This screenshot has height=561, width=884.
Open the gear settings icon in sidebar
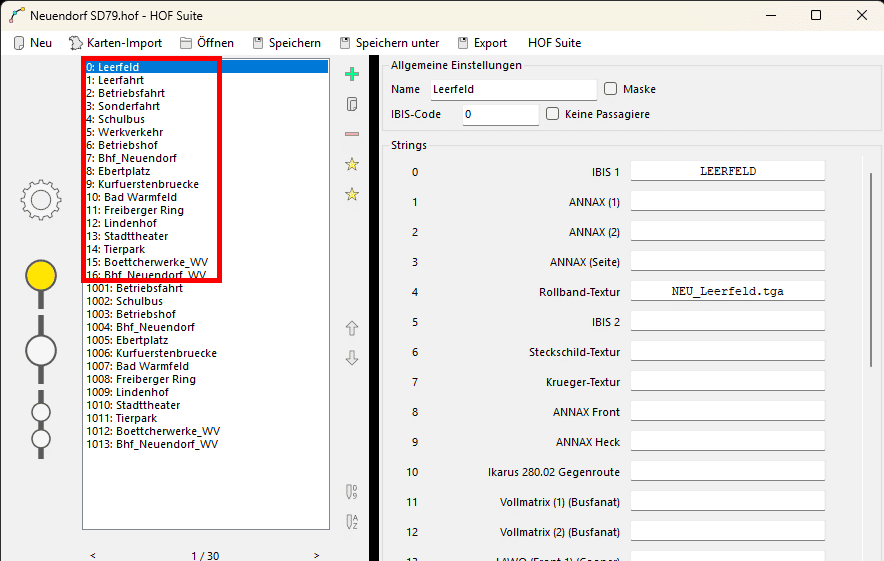point(41,200)
